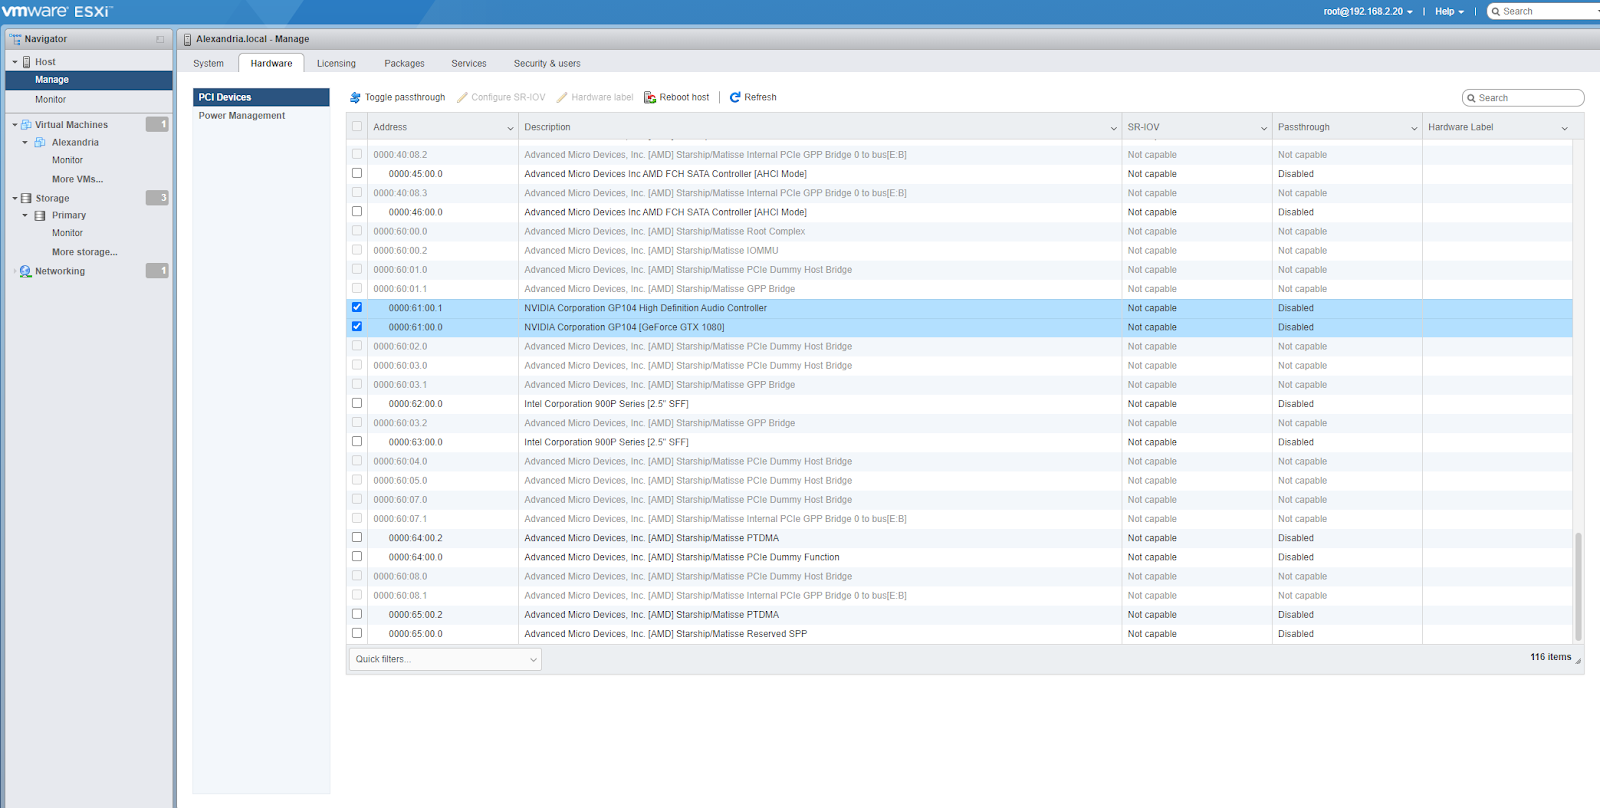The image size is (1600, 808).
Task: Check the 0000:63:00.0 Intel 900P row
Action: coord(357,442)
